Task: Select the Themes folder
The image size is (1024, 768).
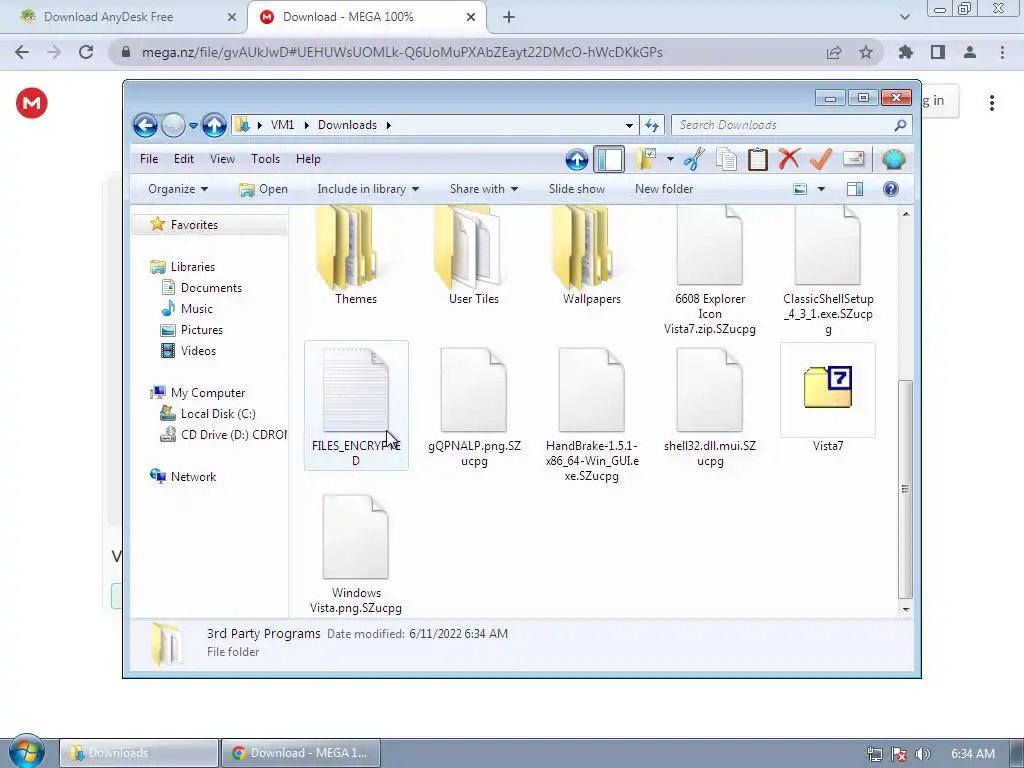Action: pos(355,256)
